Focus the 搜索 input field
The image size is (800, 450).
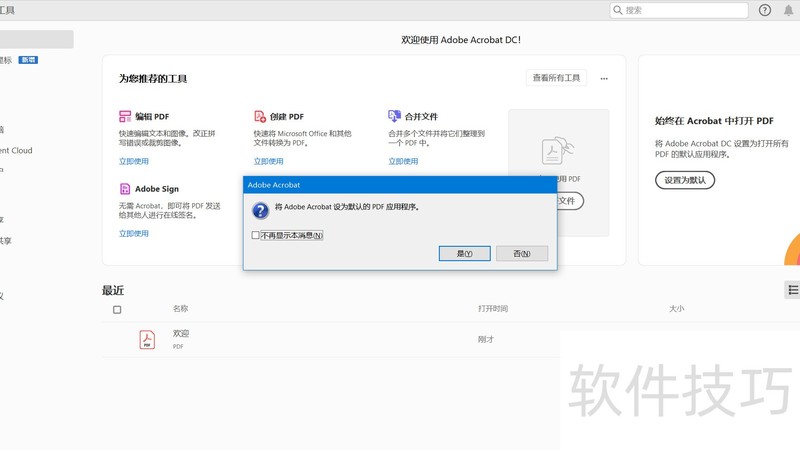(679, 10)
